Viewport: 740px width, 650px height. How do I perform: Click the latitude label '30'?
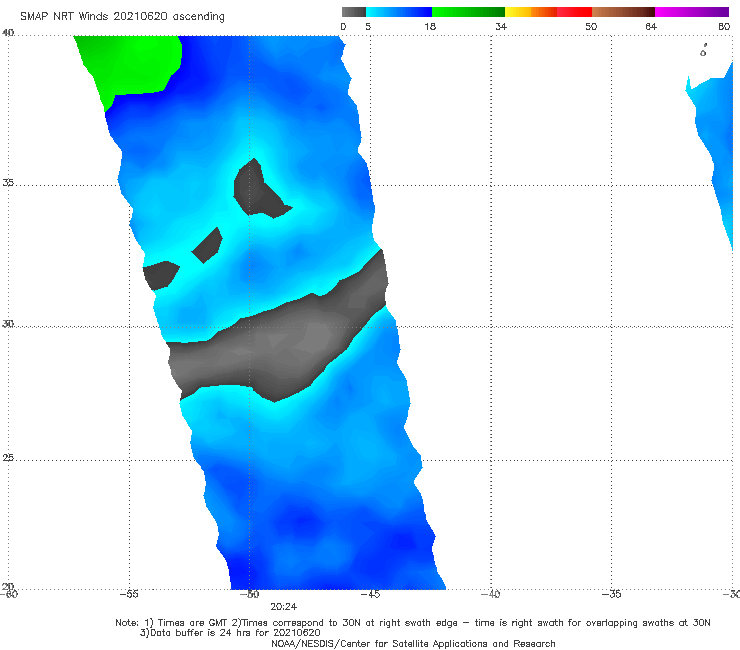point(8,324)
